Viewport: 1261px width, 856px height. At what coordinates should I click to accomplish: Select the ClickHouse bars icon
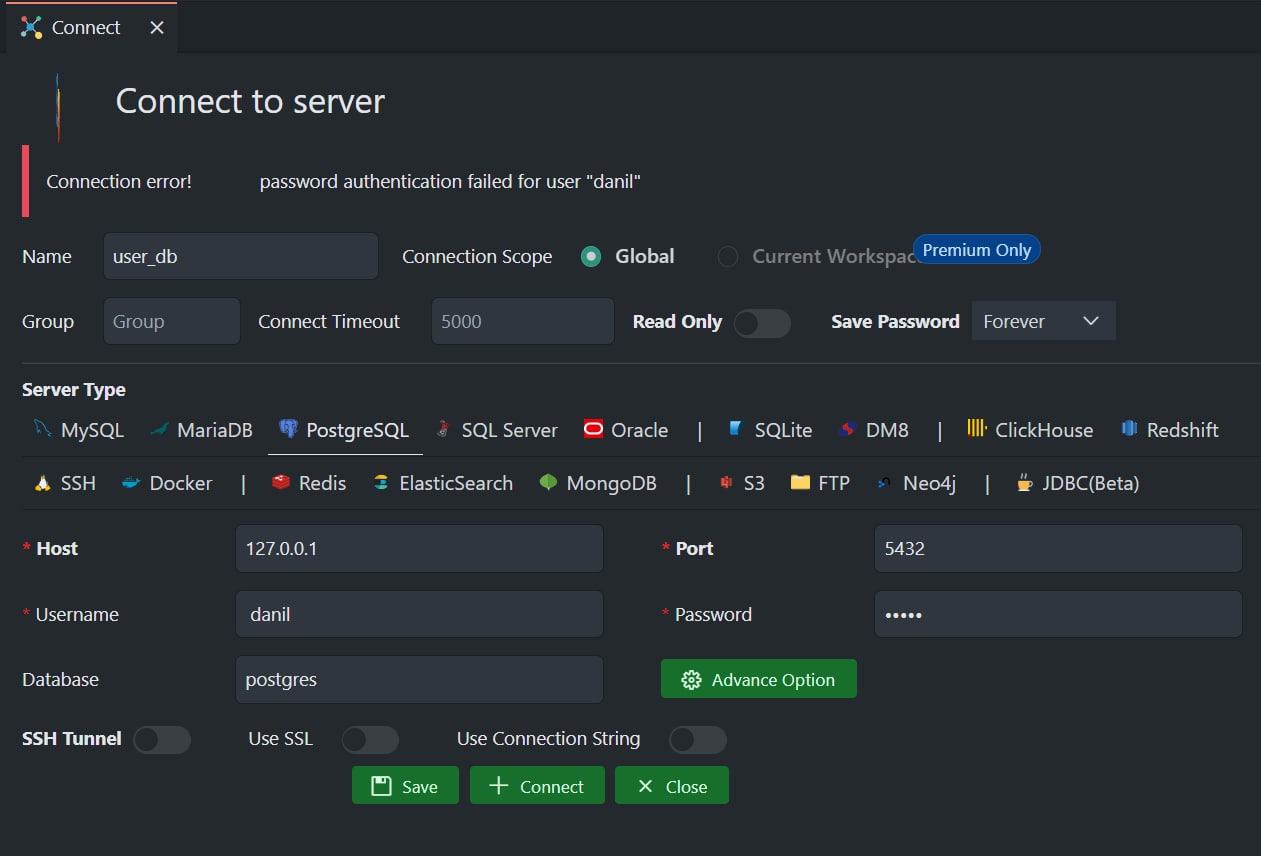coord(977,429)
